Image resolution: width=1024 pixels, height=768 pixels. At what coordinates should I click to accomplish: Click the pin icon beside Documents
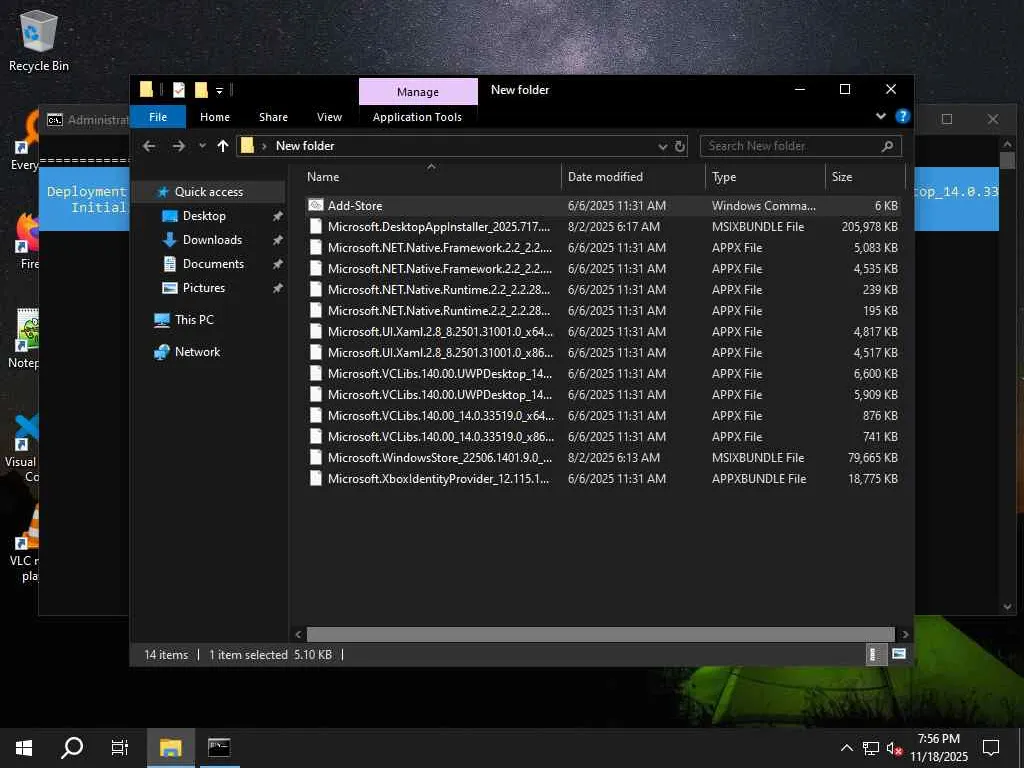(x=278, y=264)
